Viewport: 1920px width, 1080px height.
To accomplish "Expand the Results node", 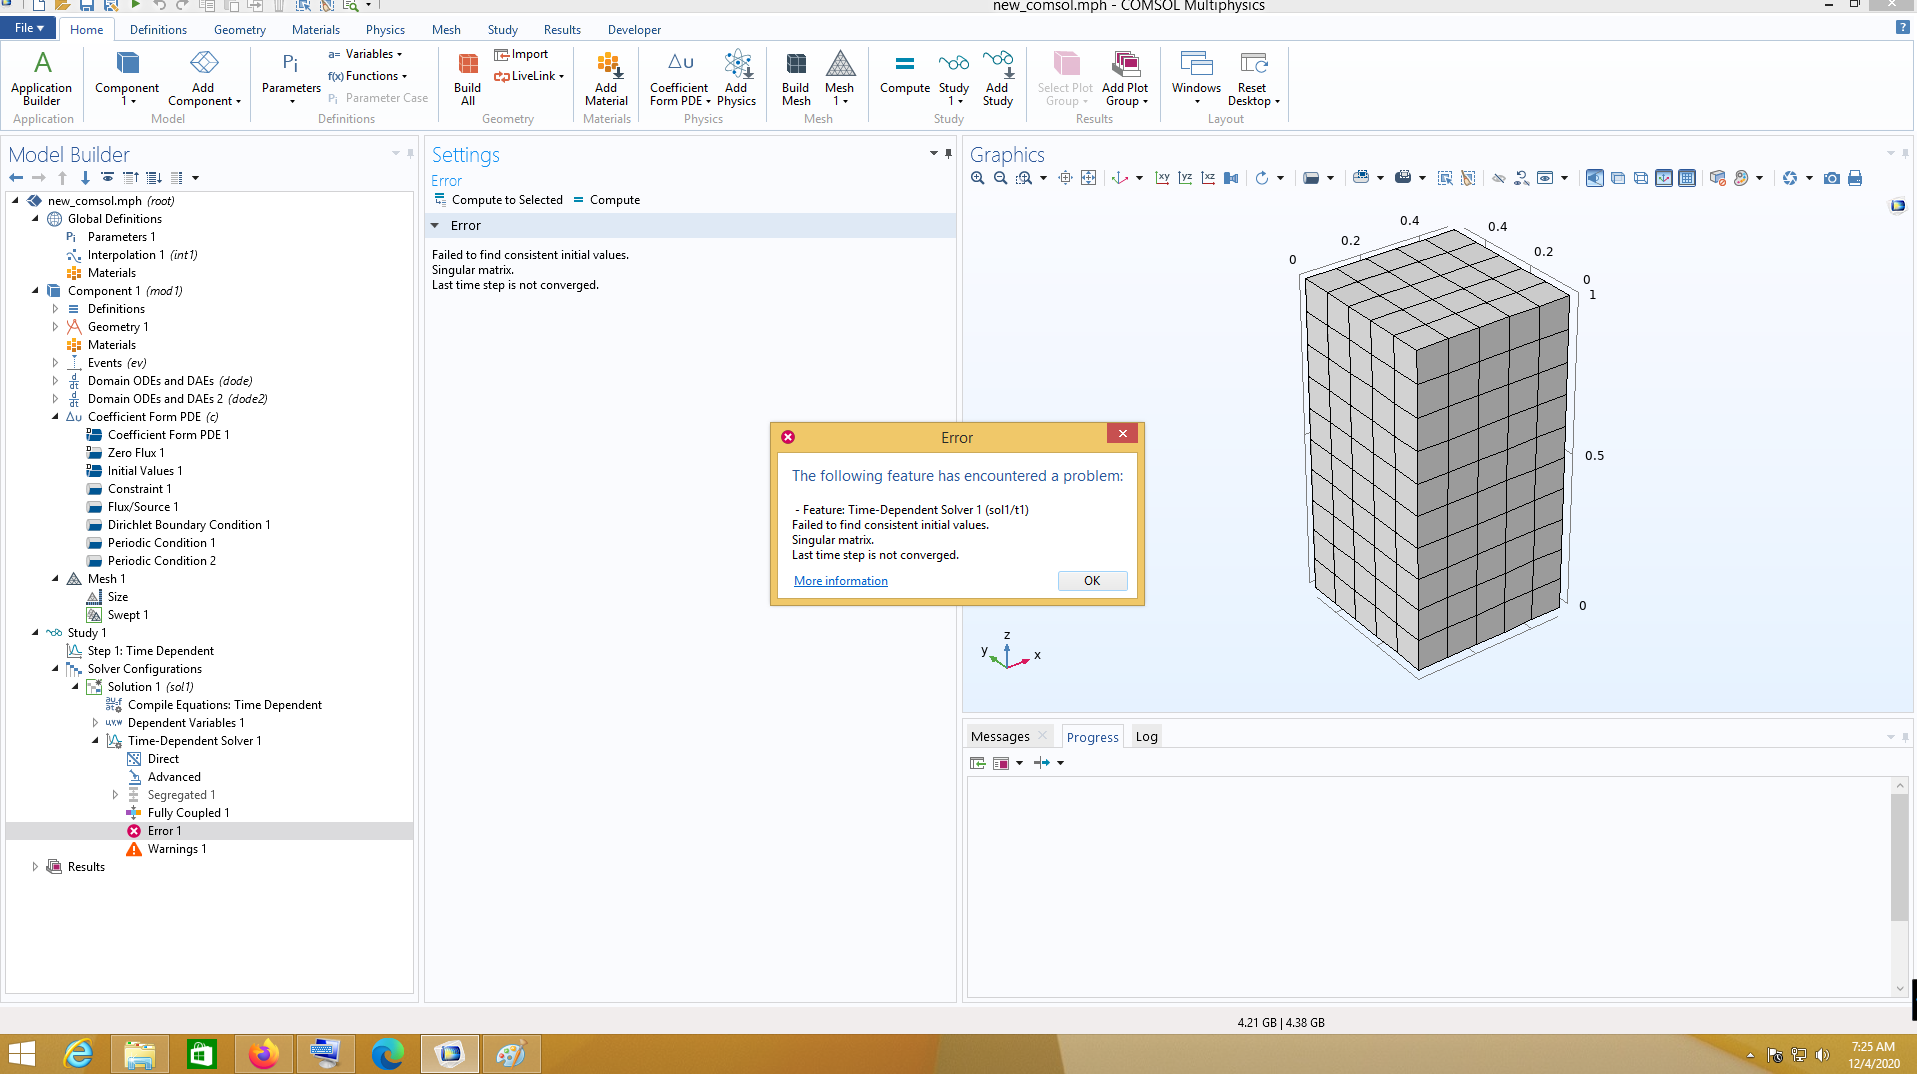I will click(x=35, y=867).
